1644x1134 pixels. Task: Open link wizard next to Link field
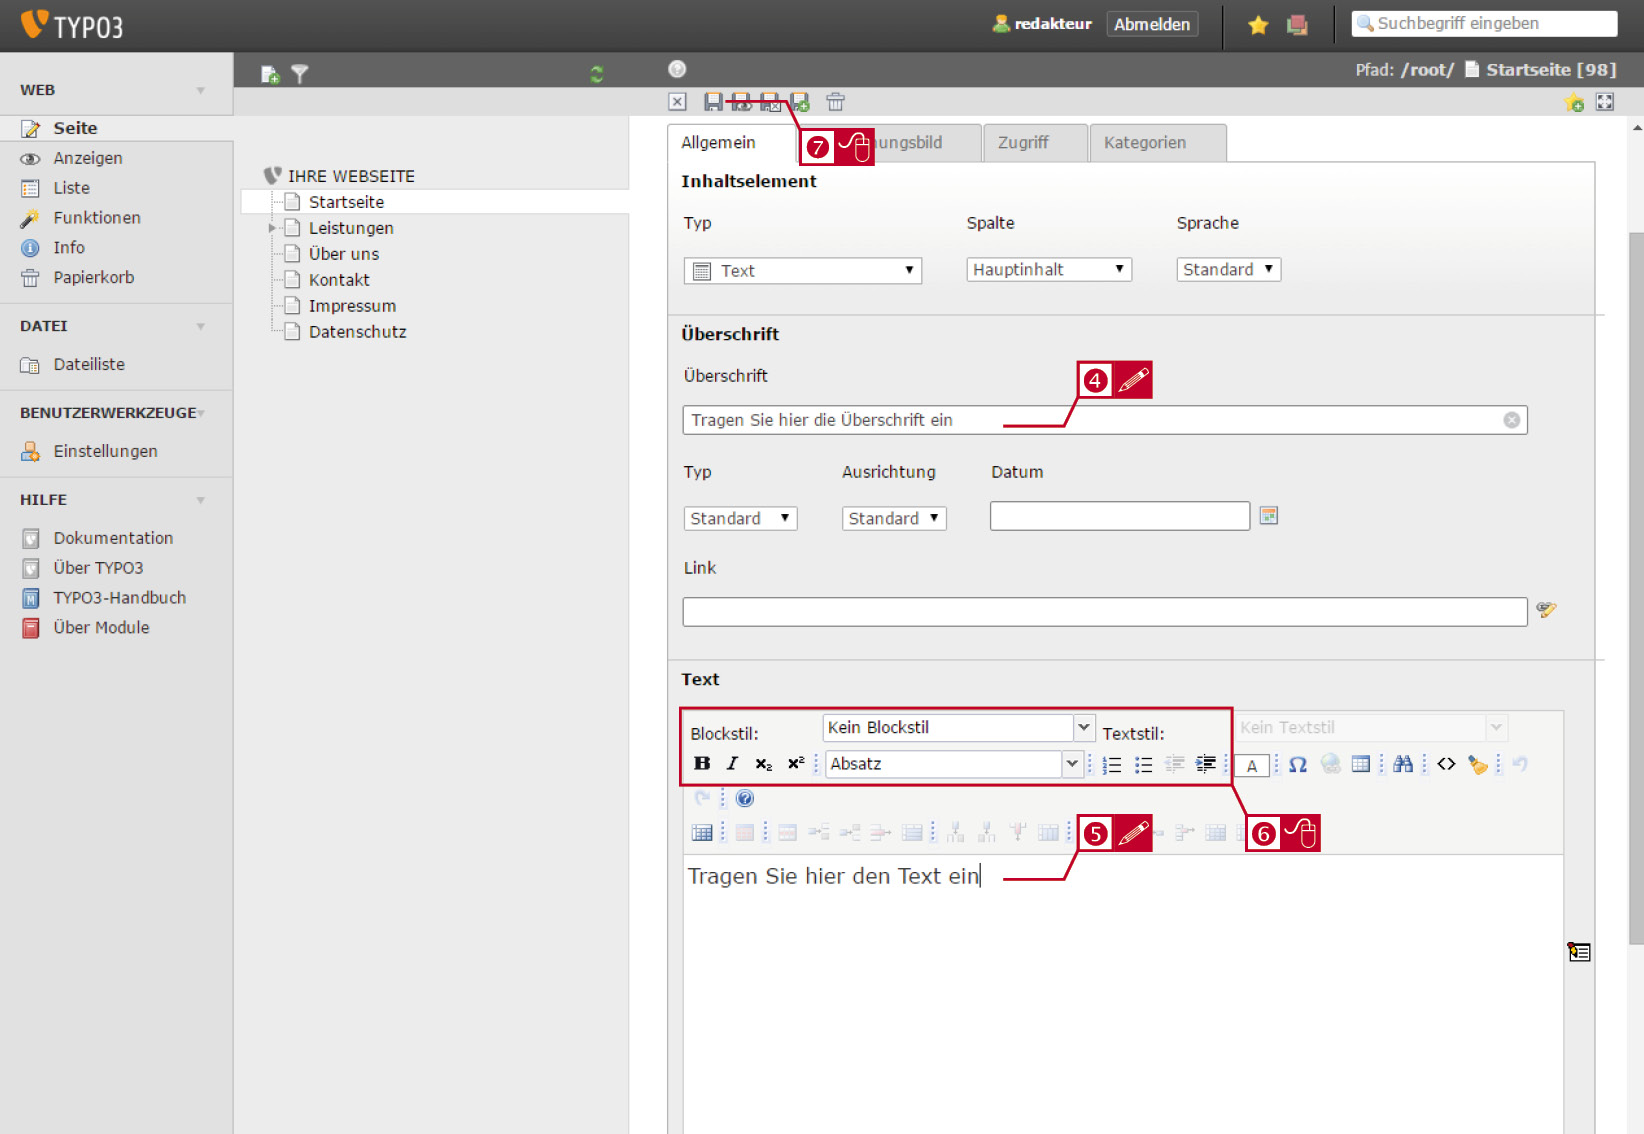pos(1547,610)
